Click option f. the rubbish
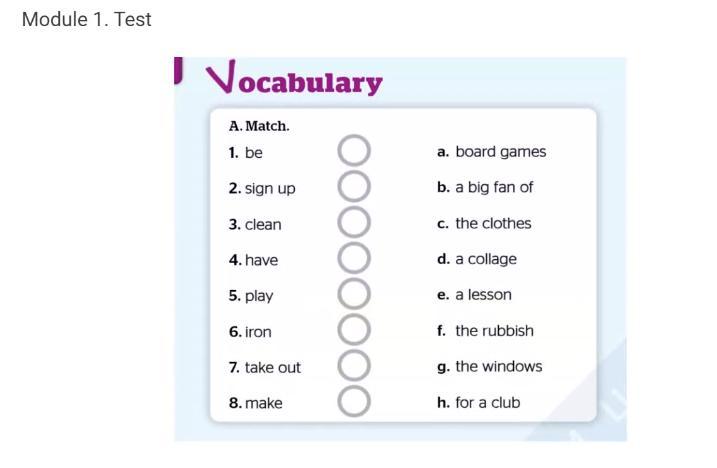 (485, 331)
